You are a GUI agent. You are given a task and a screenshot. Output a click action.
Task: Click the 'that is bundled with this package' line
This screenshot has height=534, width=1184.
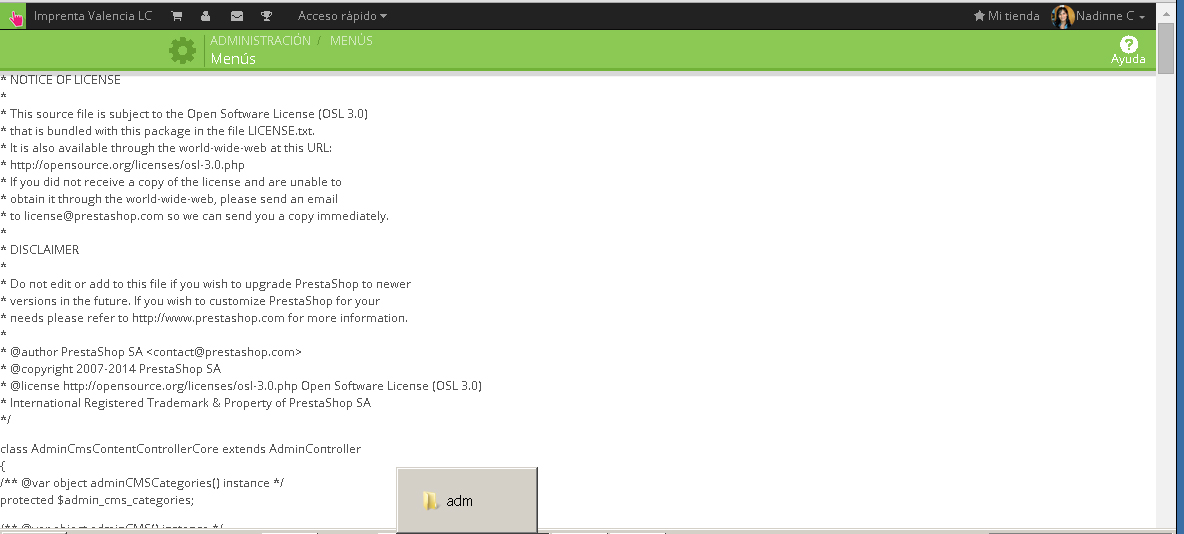point(158,131)
